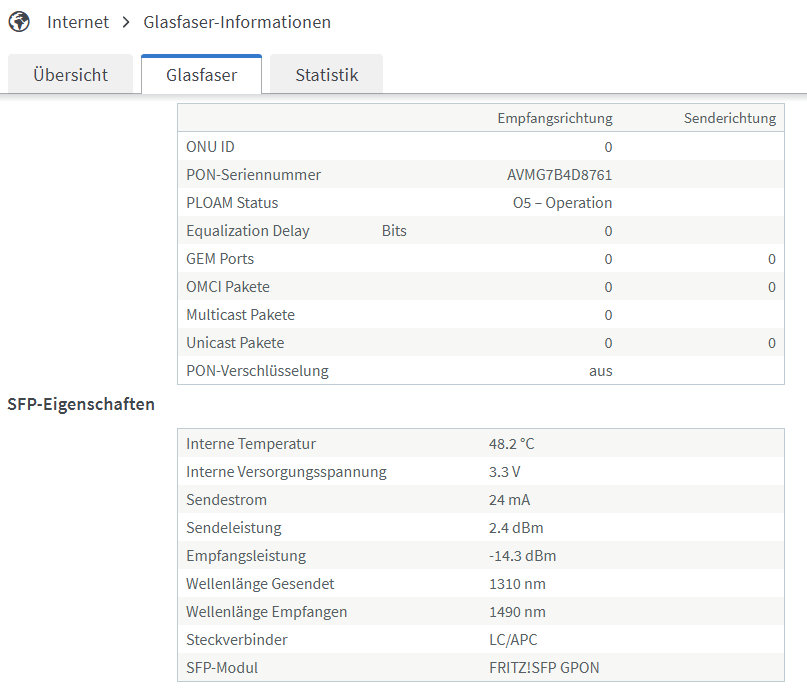The height and width of the screenshot is (691, 807).
Task: Select the Sendeleistung label
Action: pyautogui.click(x=234, y=528)
